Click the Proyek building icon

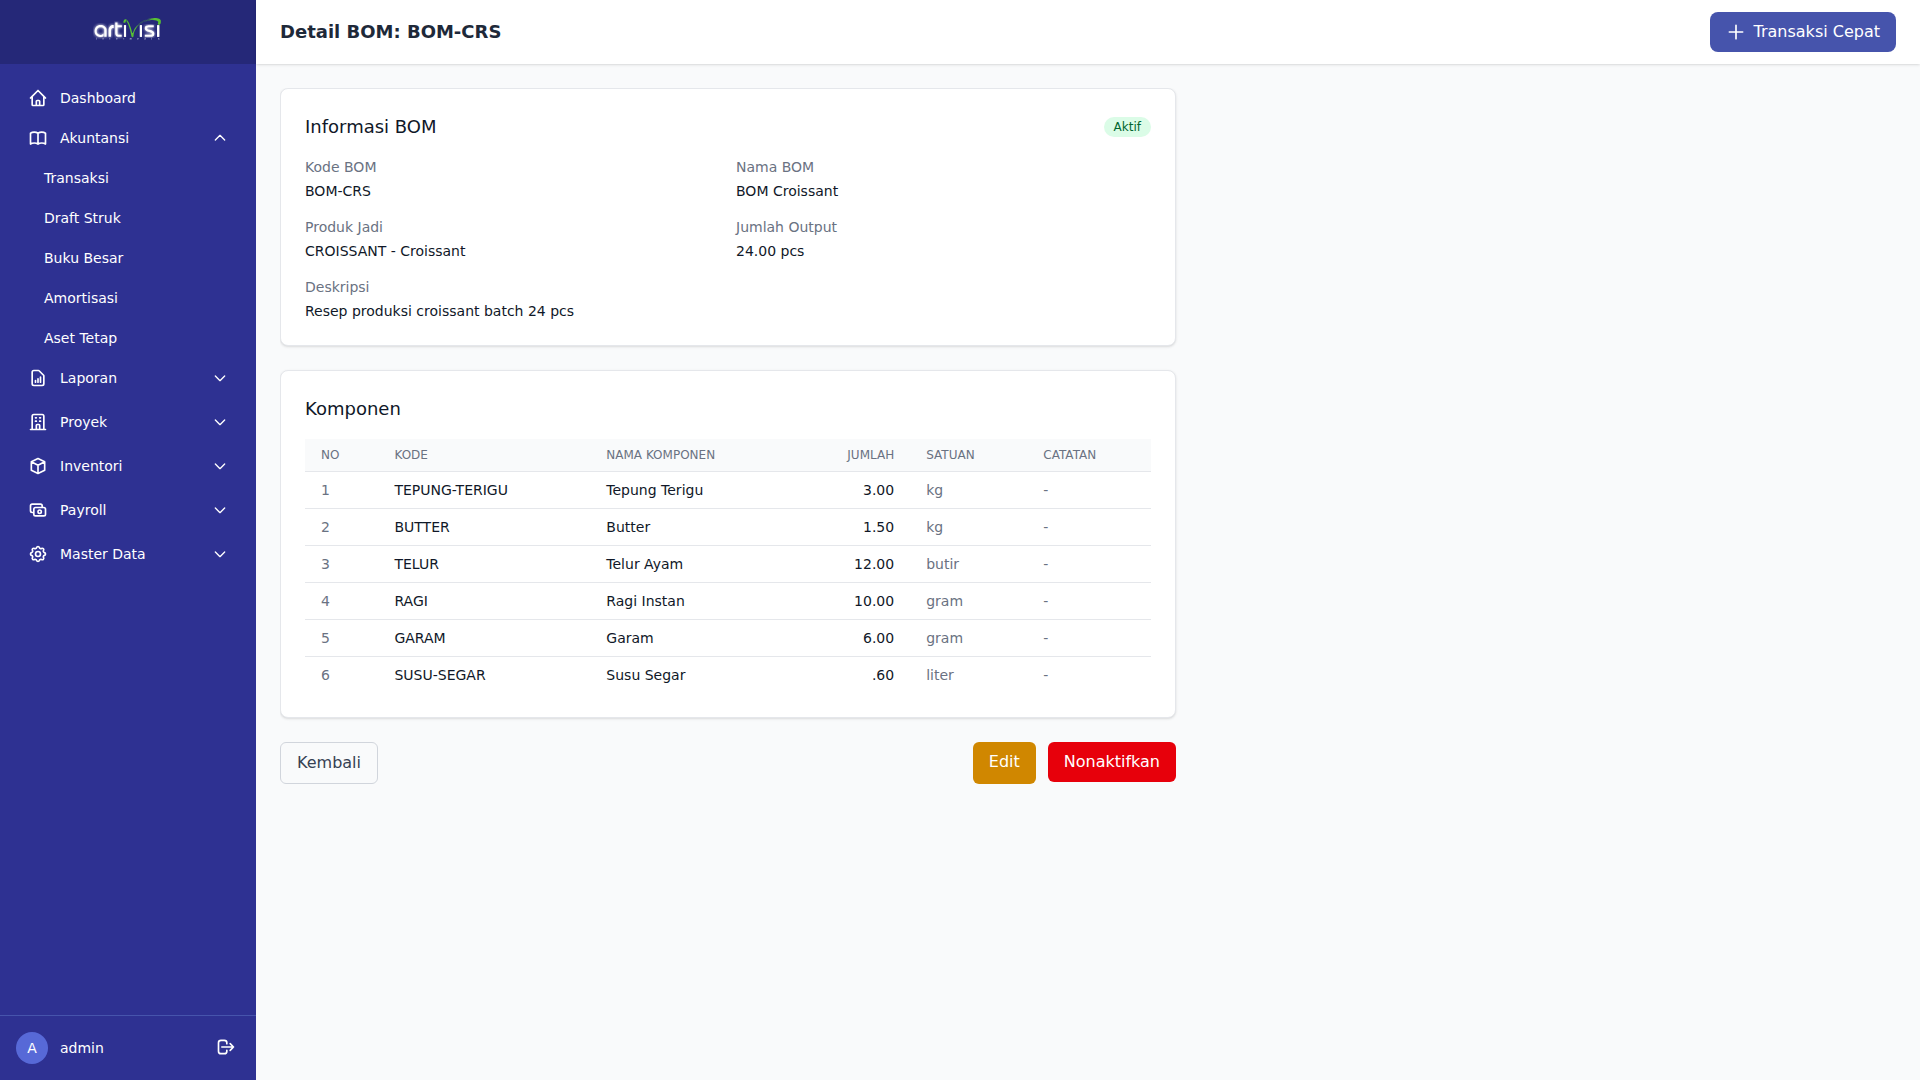click(38, 422)
